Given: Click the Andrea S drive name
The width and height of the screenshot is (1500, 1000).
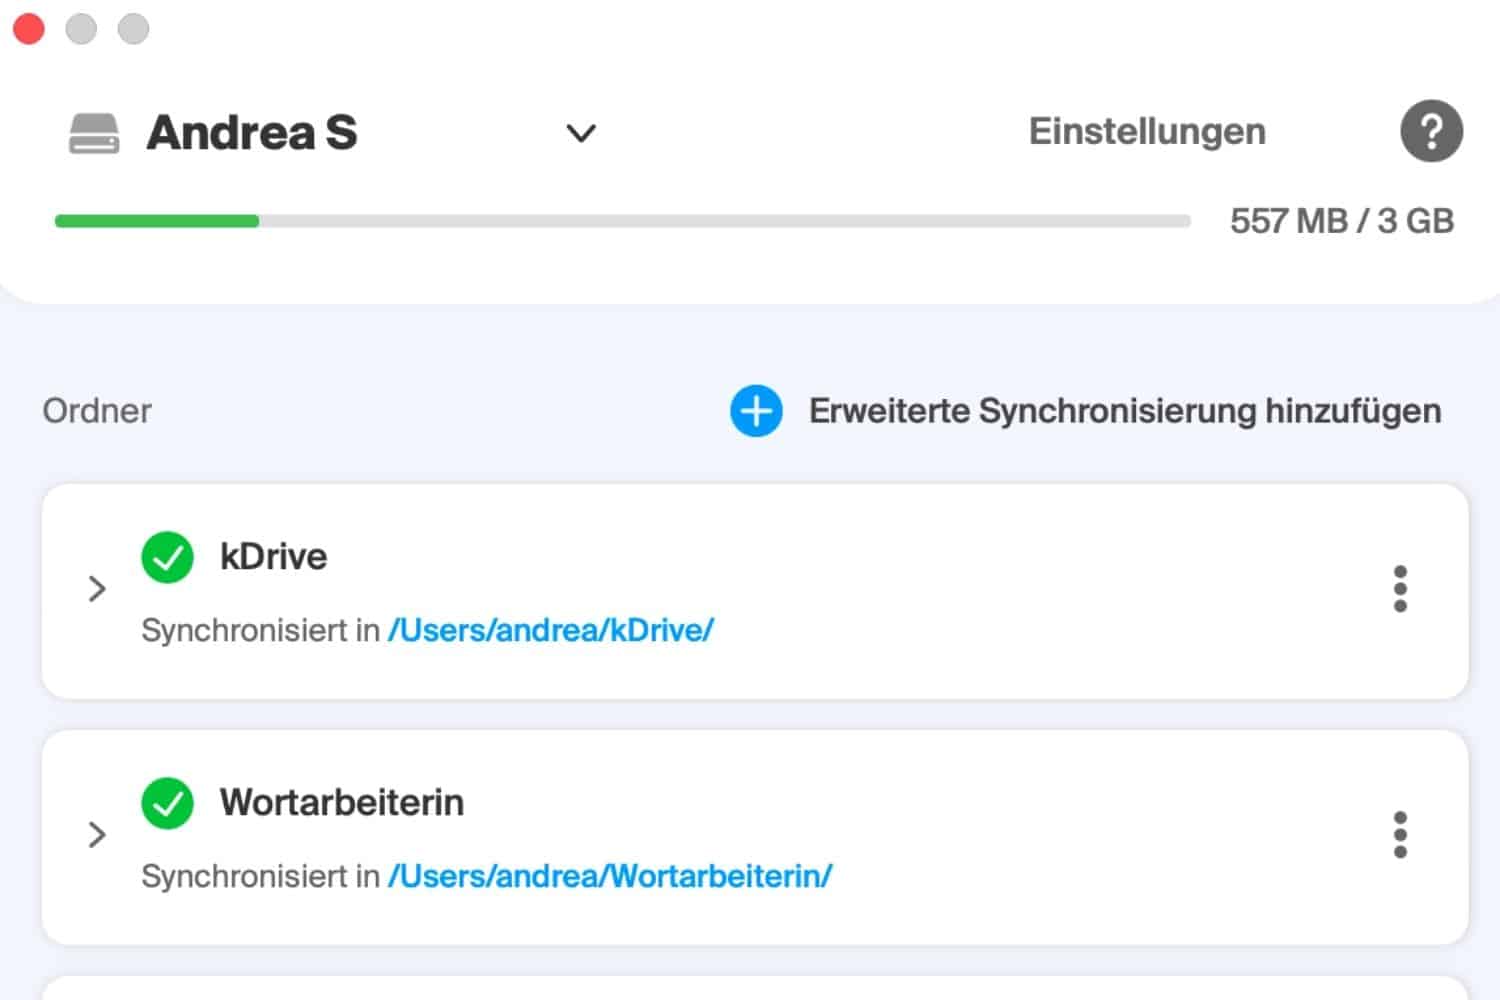Looking at the screenshot, I should point(252,133).
